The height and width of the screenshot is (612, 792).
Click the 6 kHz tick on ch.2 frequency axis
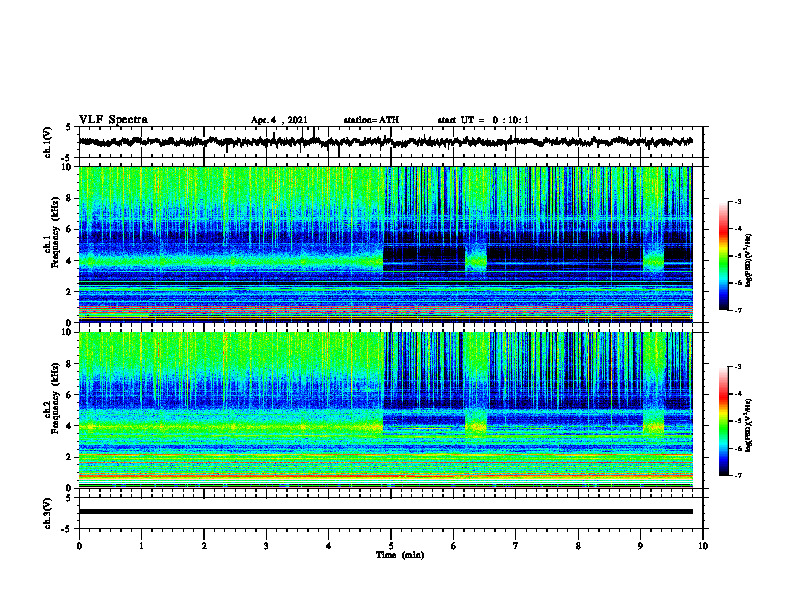(x=70, y=395)
